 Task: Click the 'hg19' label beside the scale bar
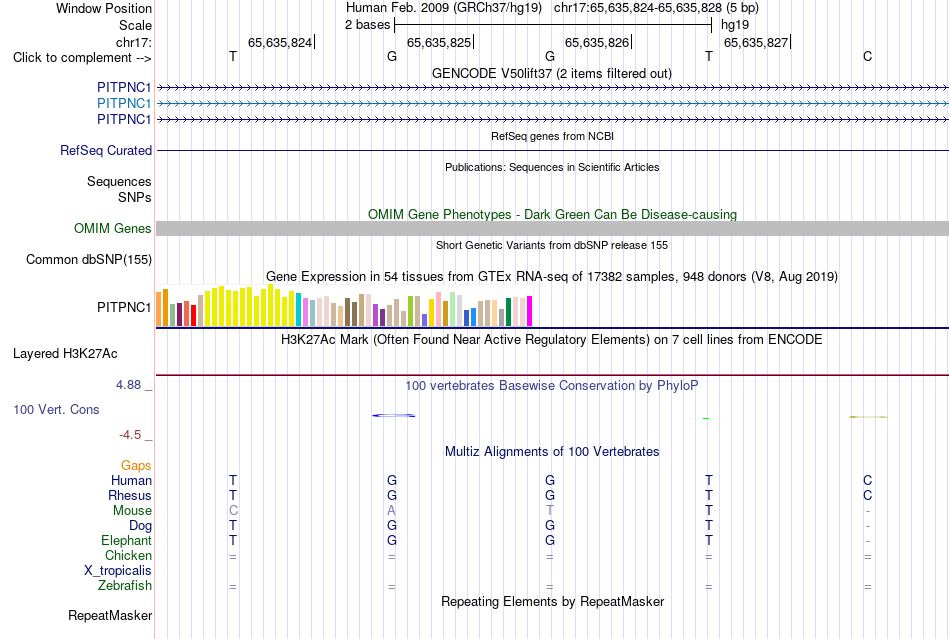pos(735,25)
